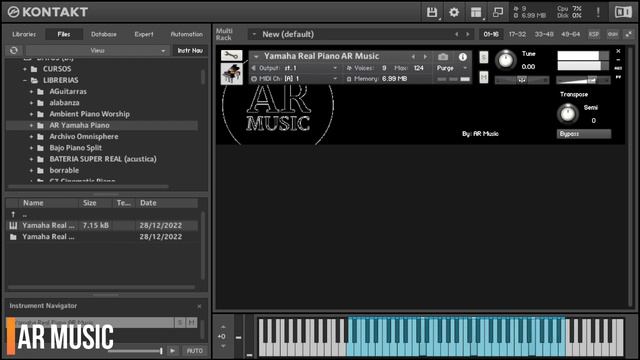Open the Yamaha Real folder entry
640x360 pixels.
point(102,237)
